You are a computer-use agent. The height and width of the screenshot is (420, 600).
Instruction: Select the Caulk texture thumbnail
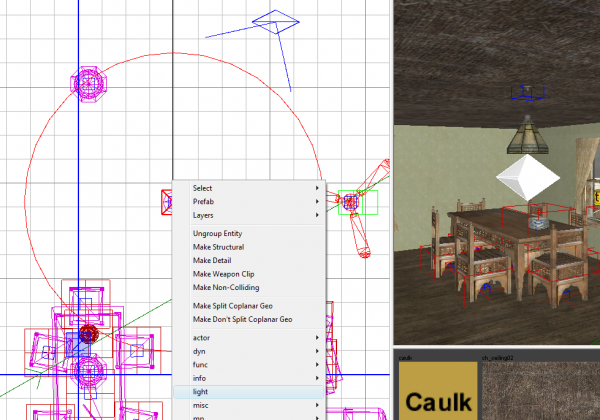click(438, 391)
